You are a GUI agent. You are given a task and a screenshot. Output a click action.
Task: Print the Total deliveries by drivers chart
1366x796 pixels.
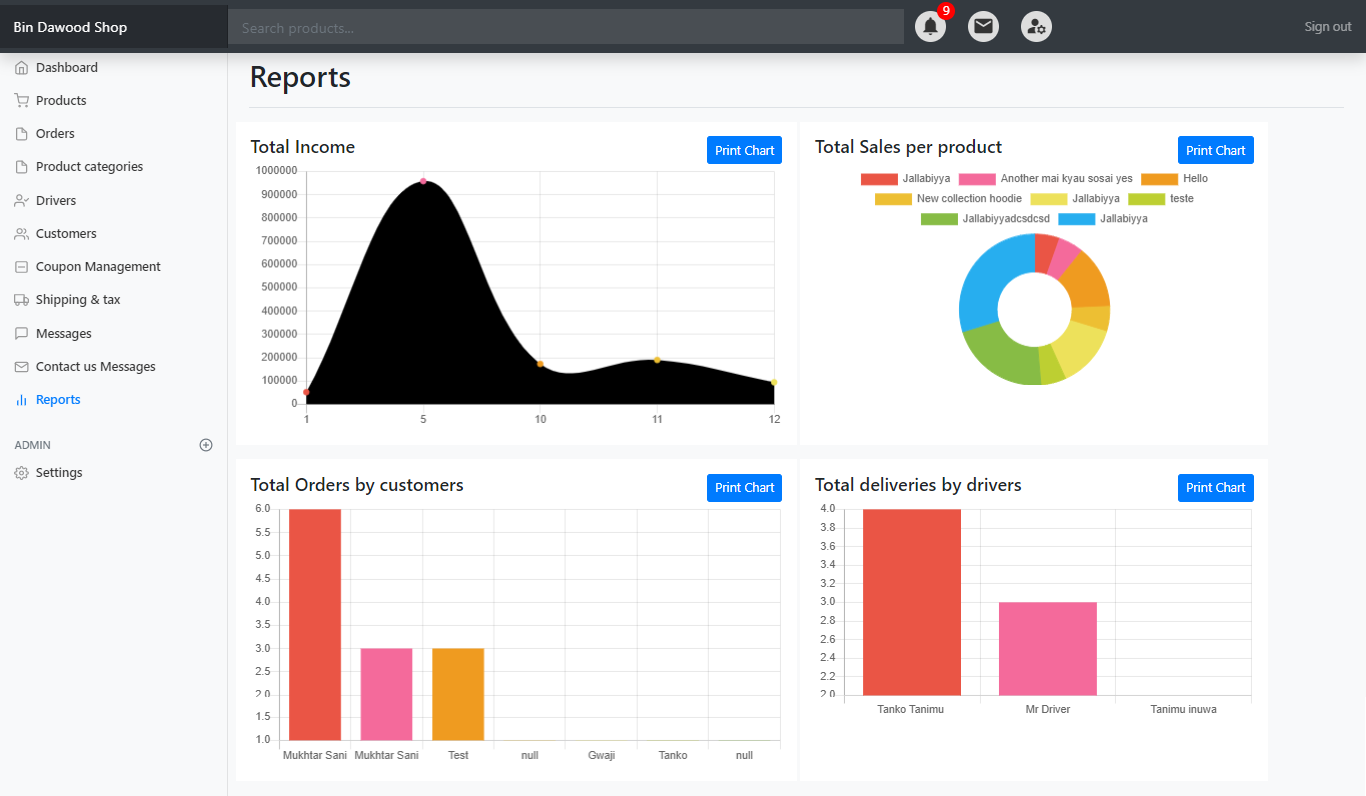click(x=1215, y=488)
